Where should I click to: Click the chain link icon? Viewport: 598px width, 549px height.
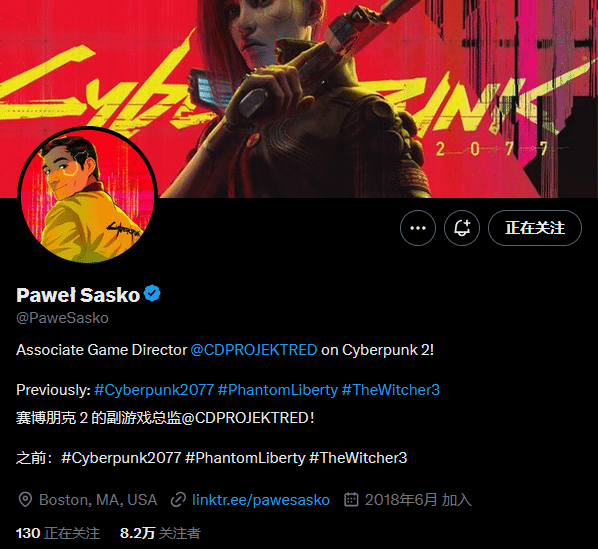[x=178, y=499]
